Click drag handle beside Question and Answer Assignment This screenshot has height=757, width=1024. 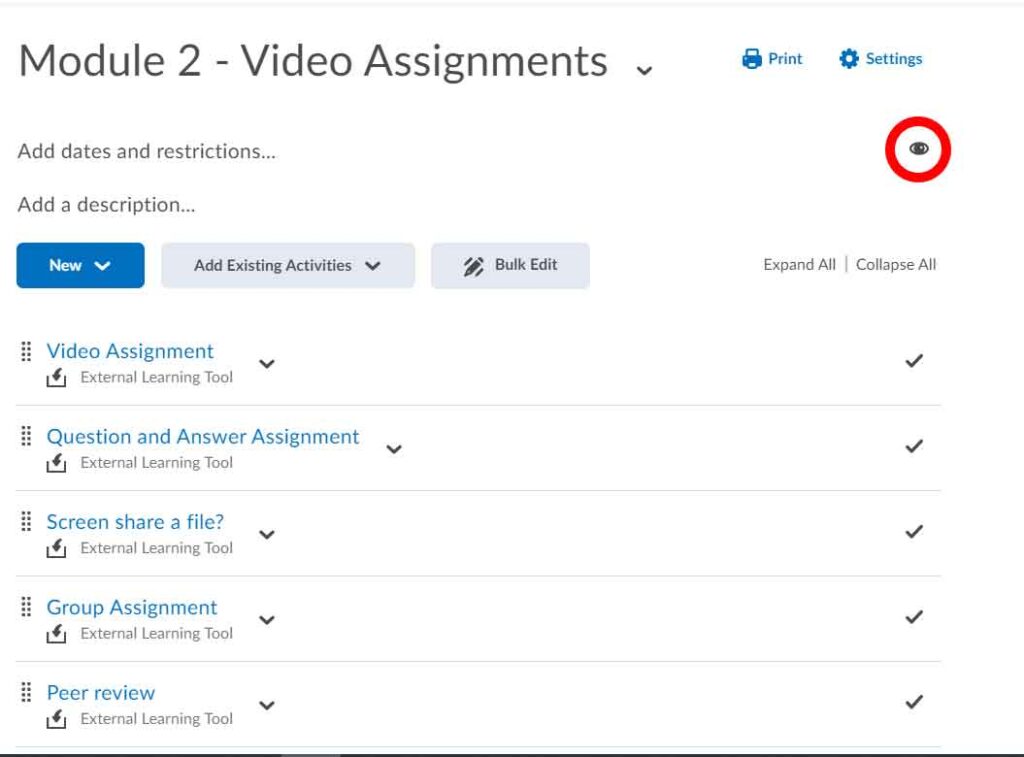click(x=26, y=436)
